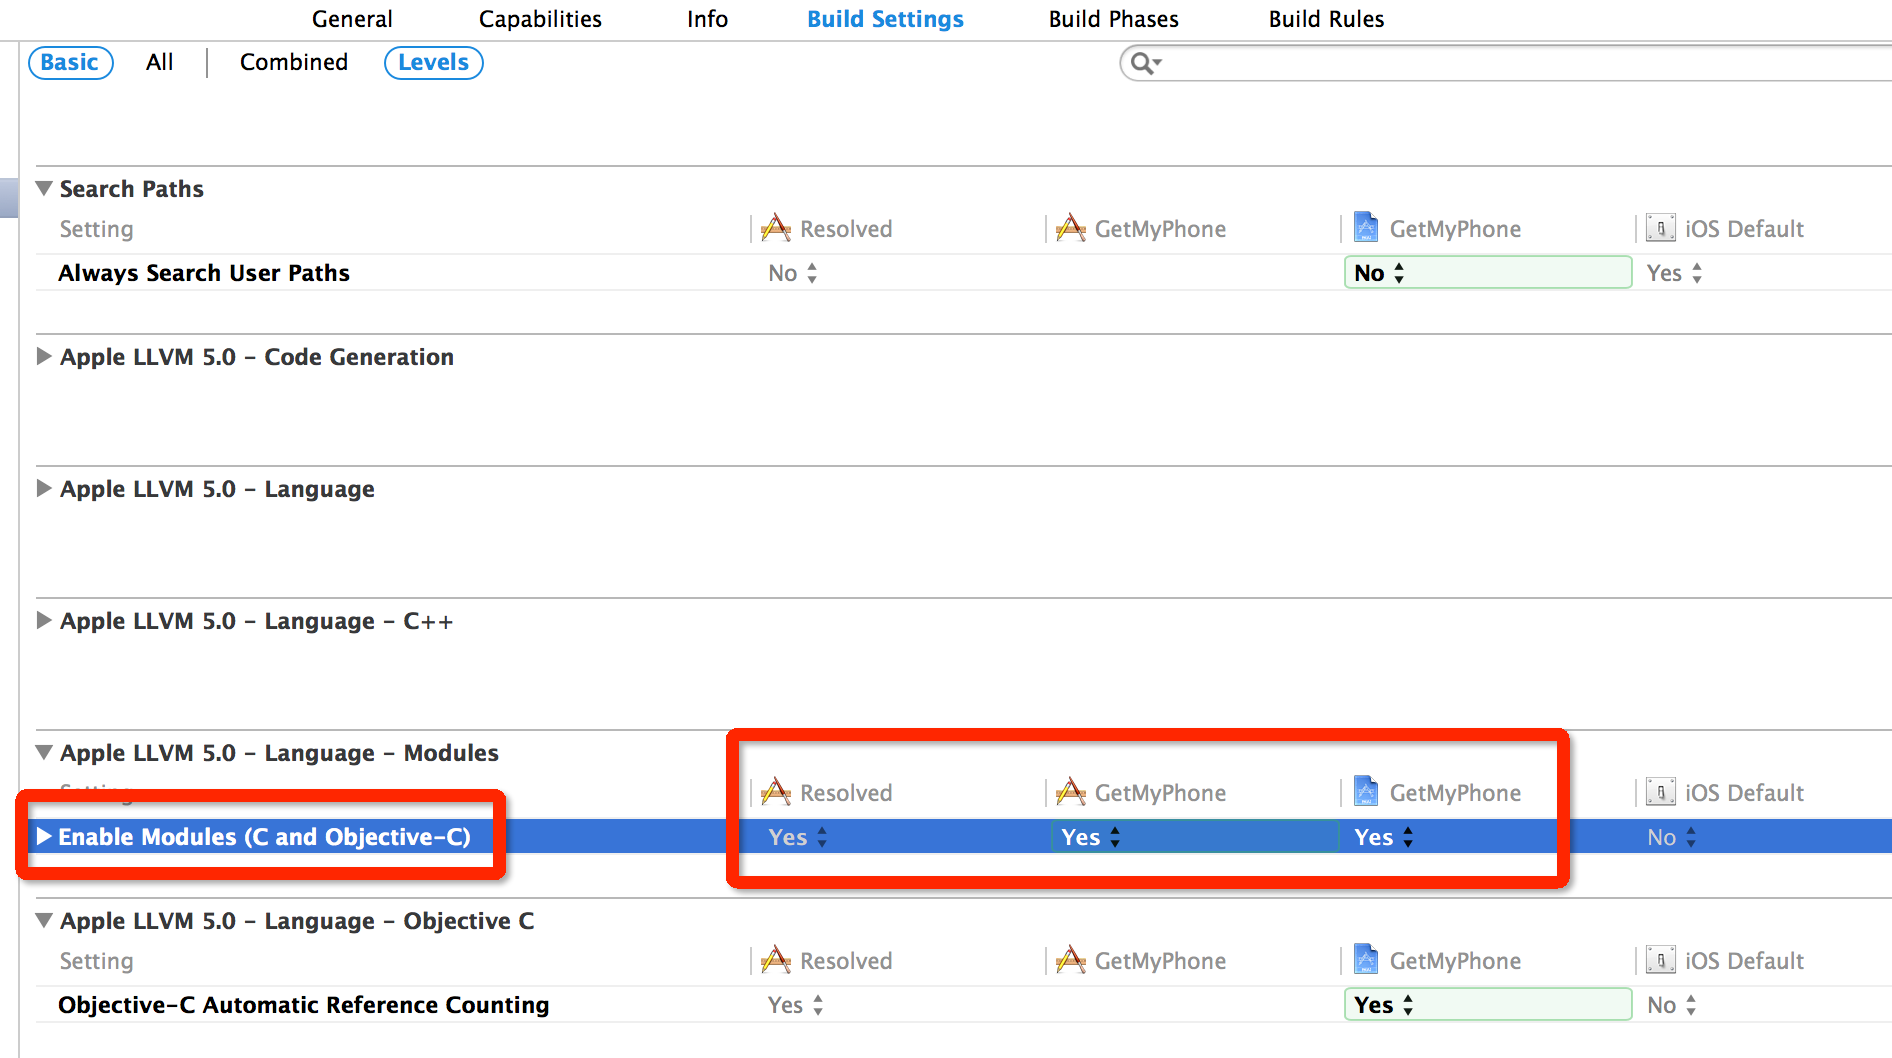The height and width of the screenshot is (1058, 1892).
Task: Click GetMyPhone project icon in Objective C header
Action: (x=1366, y=960)
